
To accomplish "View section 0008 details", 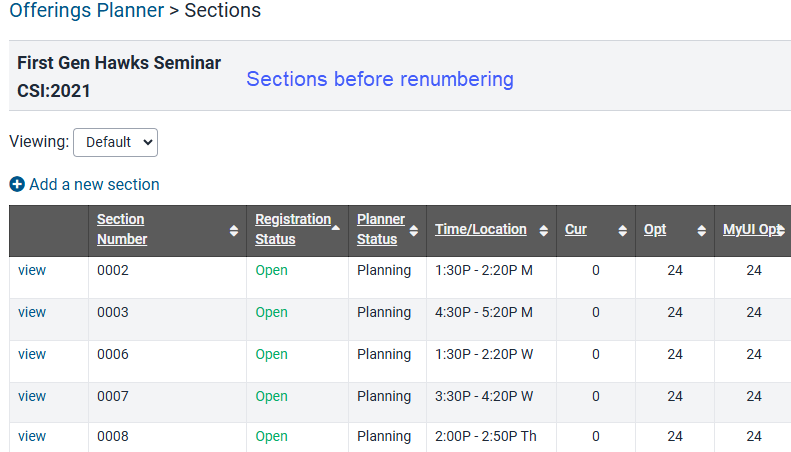I will (32, 436).
